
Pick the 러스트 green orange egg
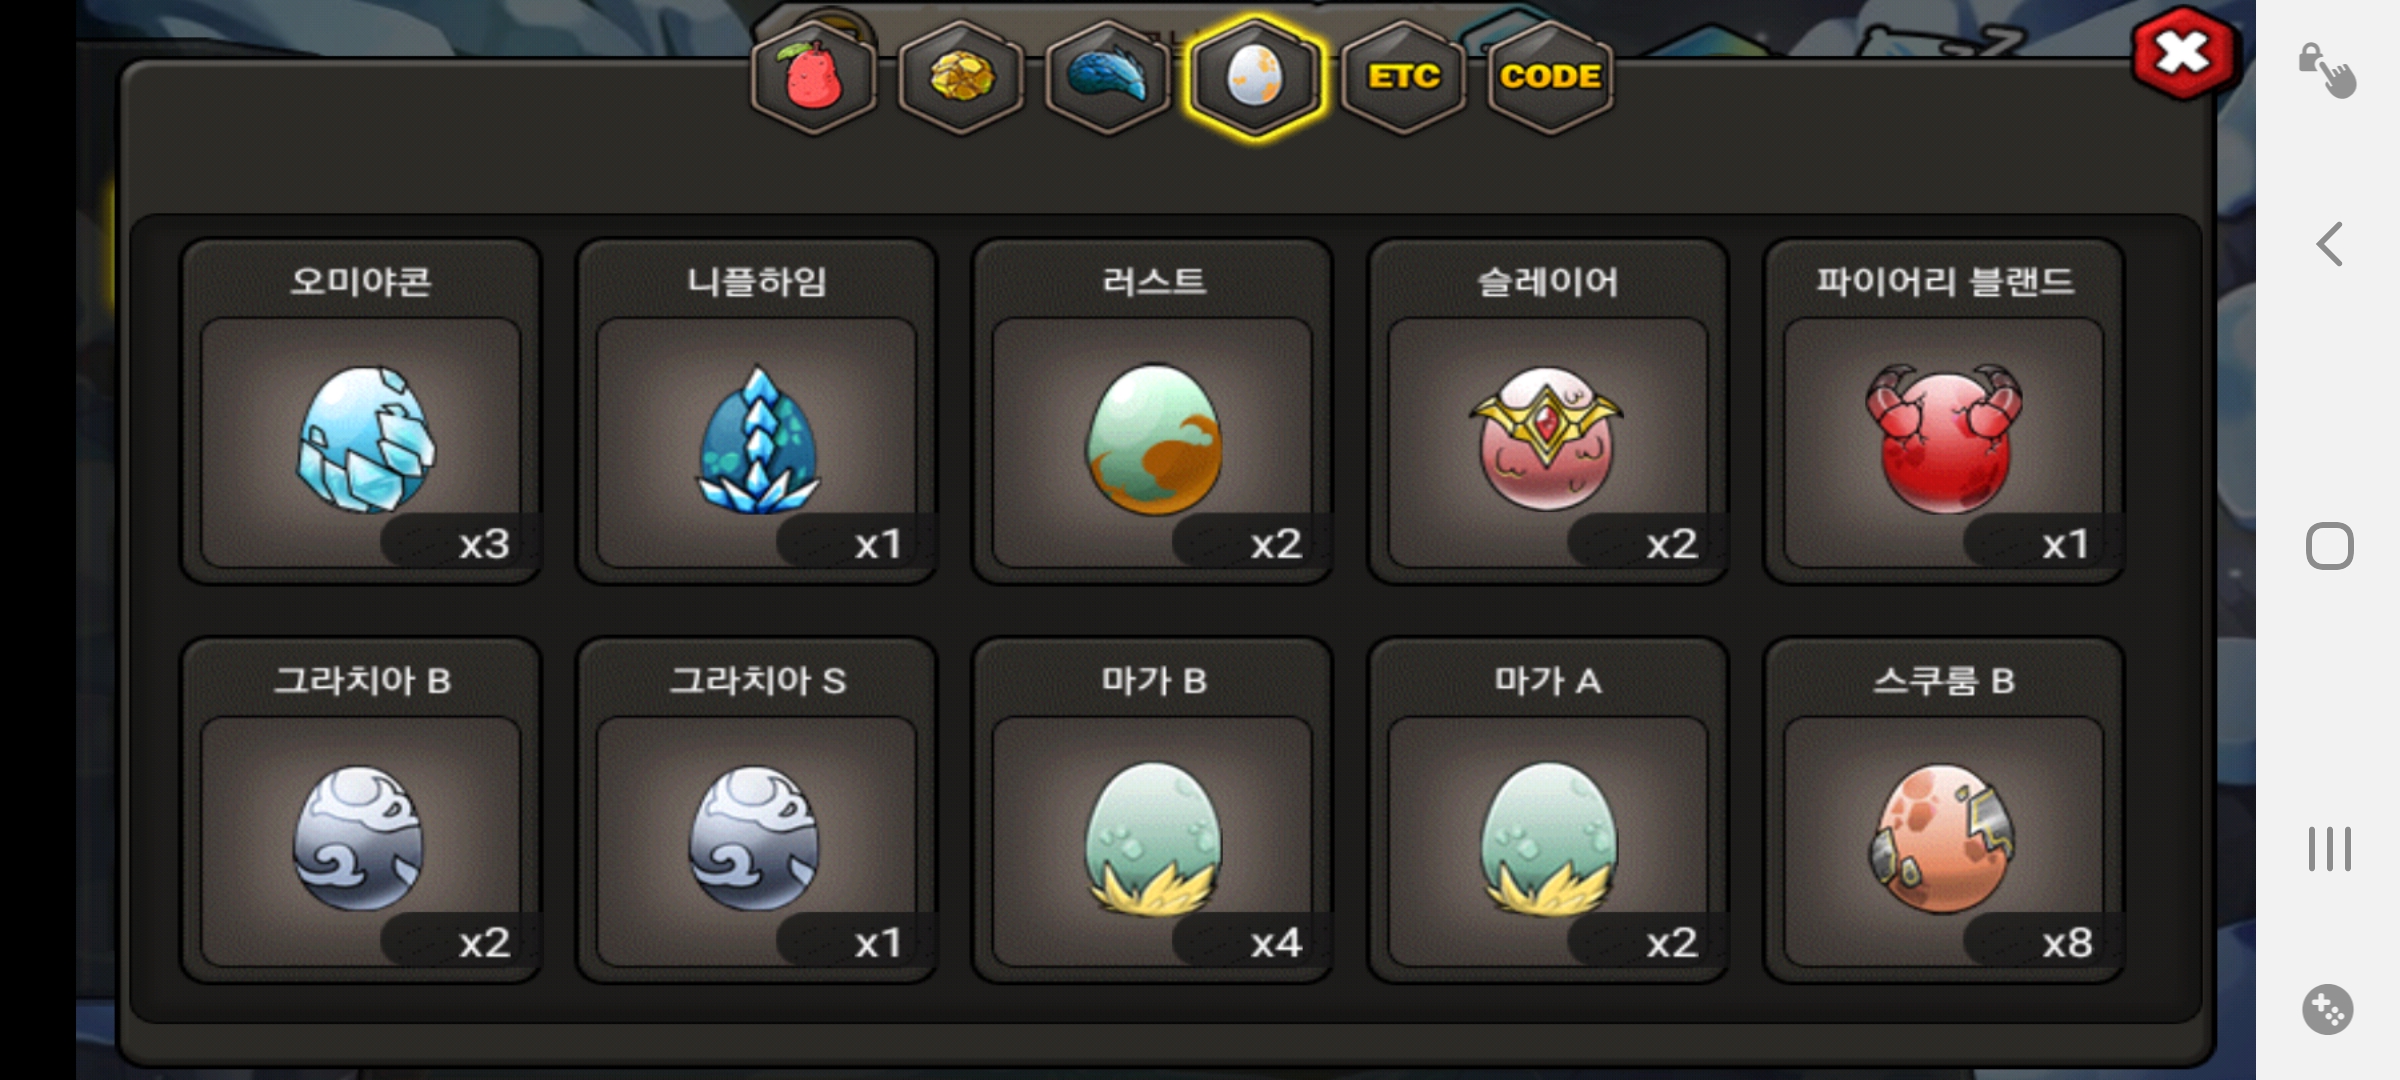(x=1153, y=411)
